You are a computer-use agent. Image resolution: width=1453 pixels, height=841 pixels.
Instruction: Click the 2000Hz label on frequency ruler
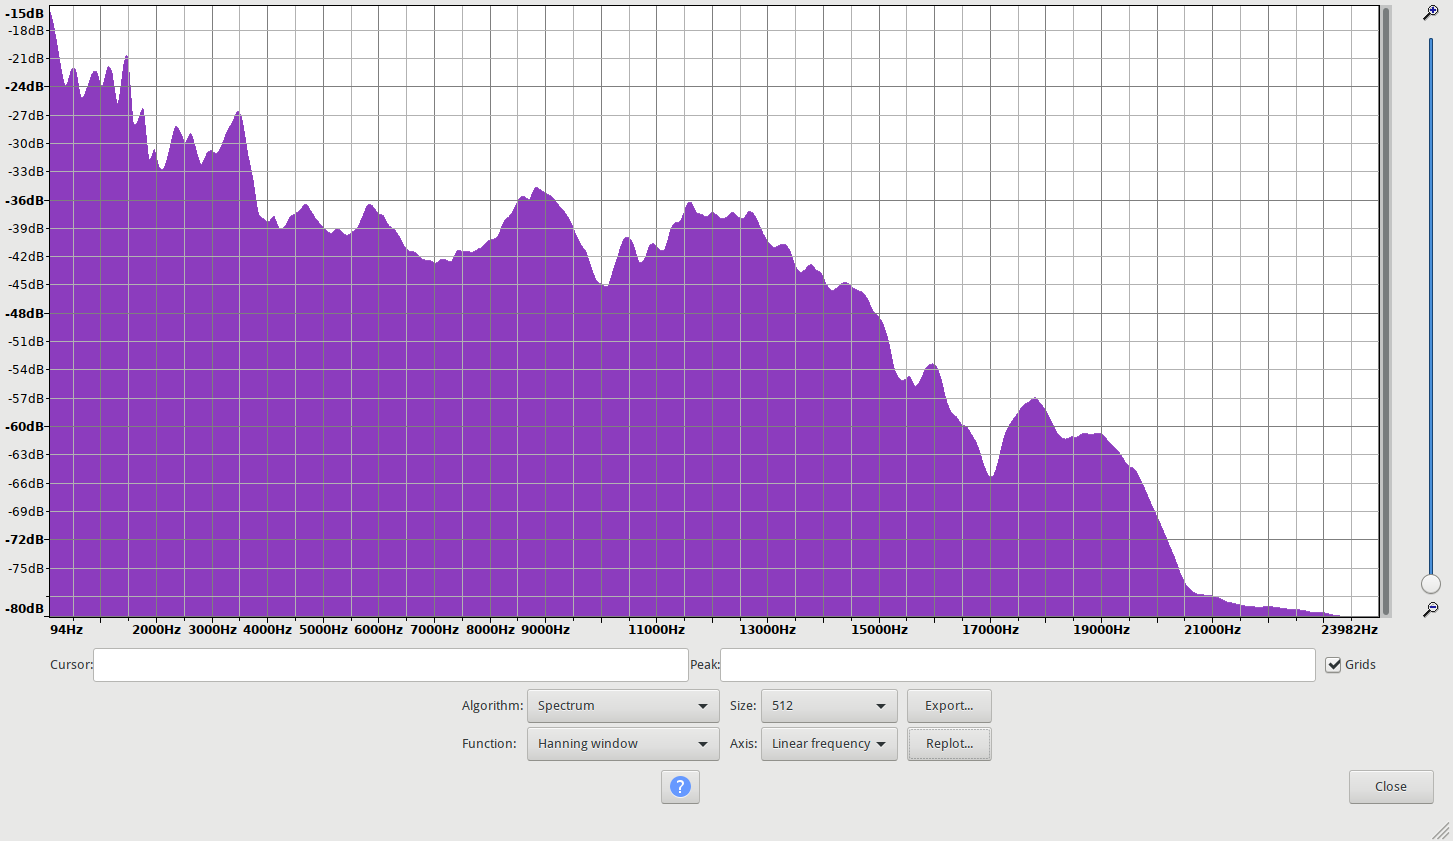[157, 630]
